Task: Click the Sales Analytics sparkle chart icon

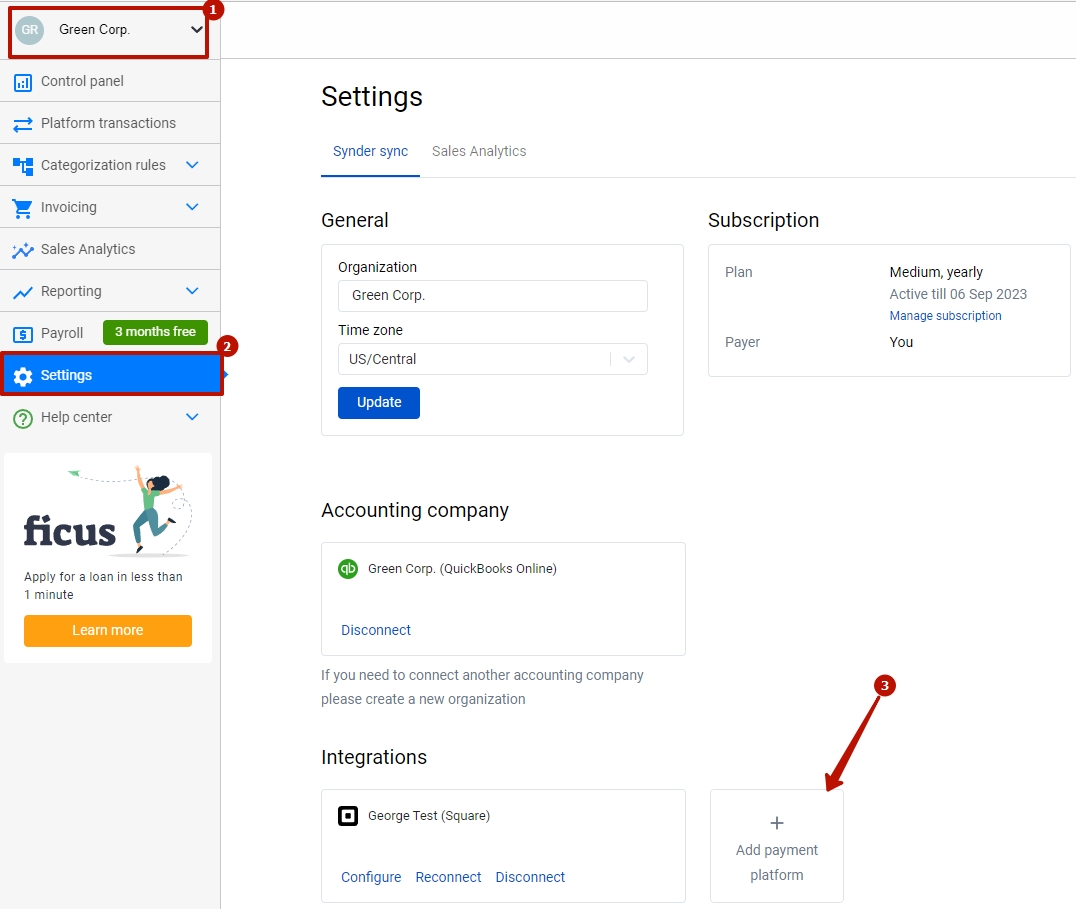Action: pos(23,250)
